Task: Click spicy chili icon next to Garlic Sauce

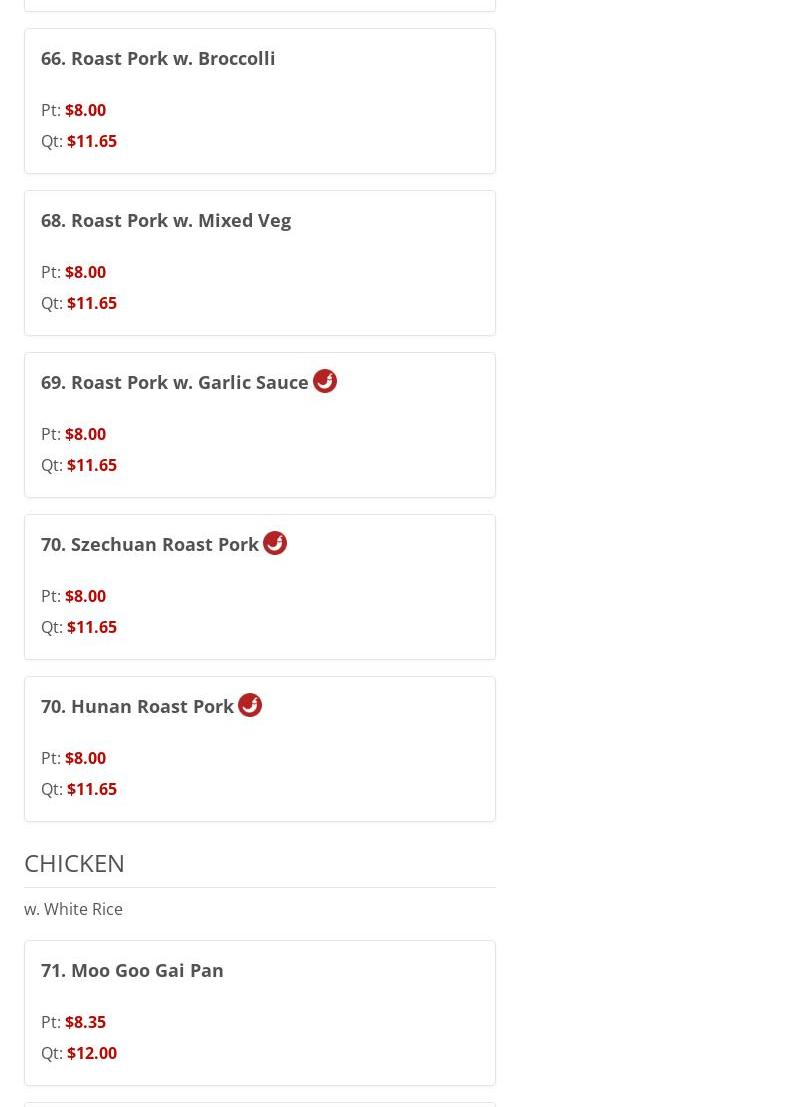Action: click(x=325, y=381)
